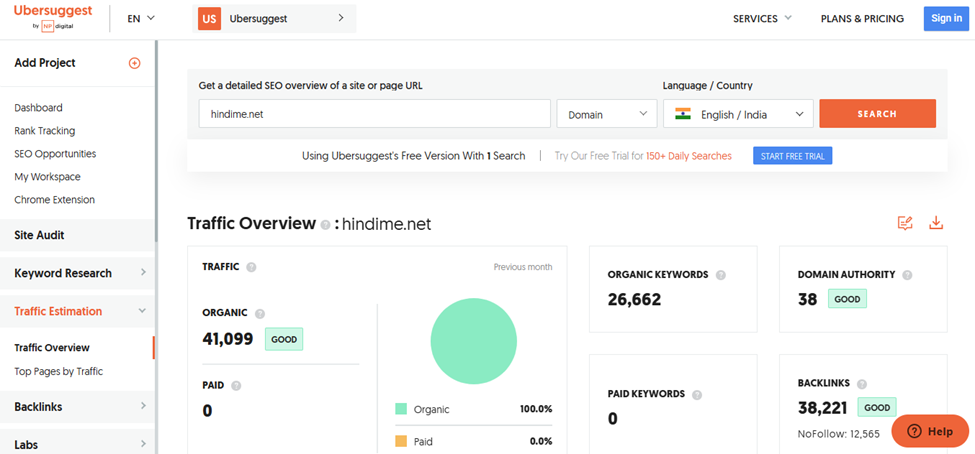
Task: Open Rank Tracking in the sidebar
Action: 45,131
